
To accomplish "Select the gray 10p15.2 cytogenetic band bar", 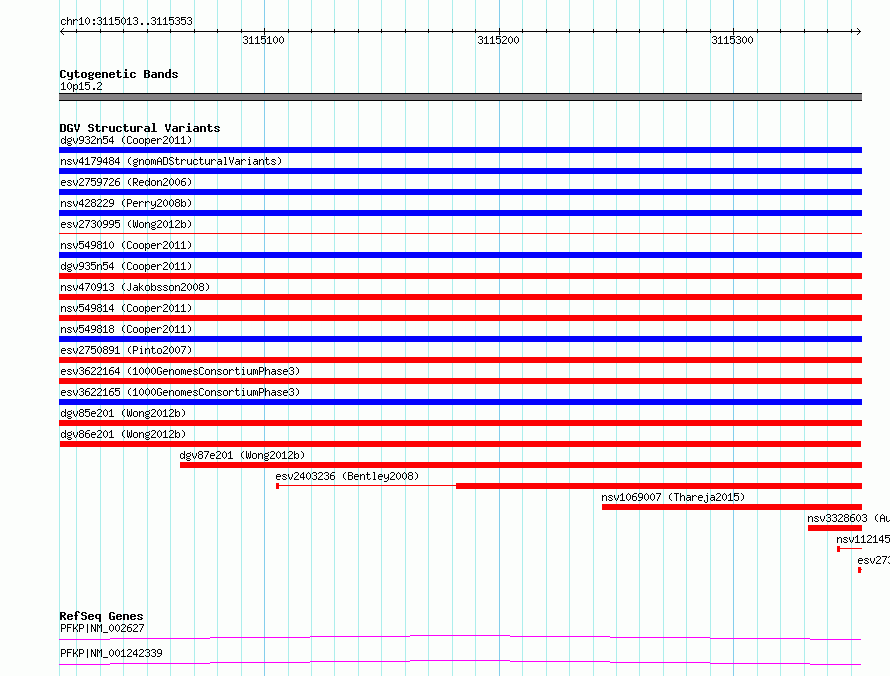I will (x=460, y=97).
